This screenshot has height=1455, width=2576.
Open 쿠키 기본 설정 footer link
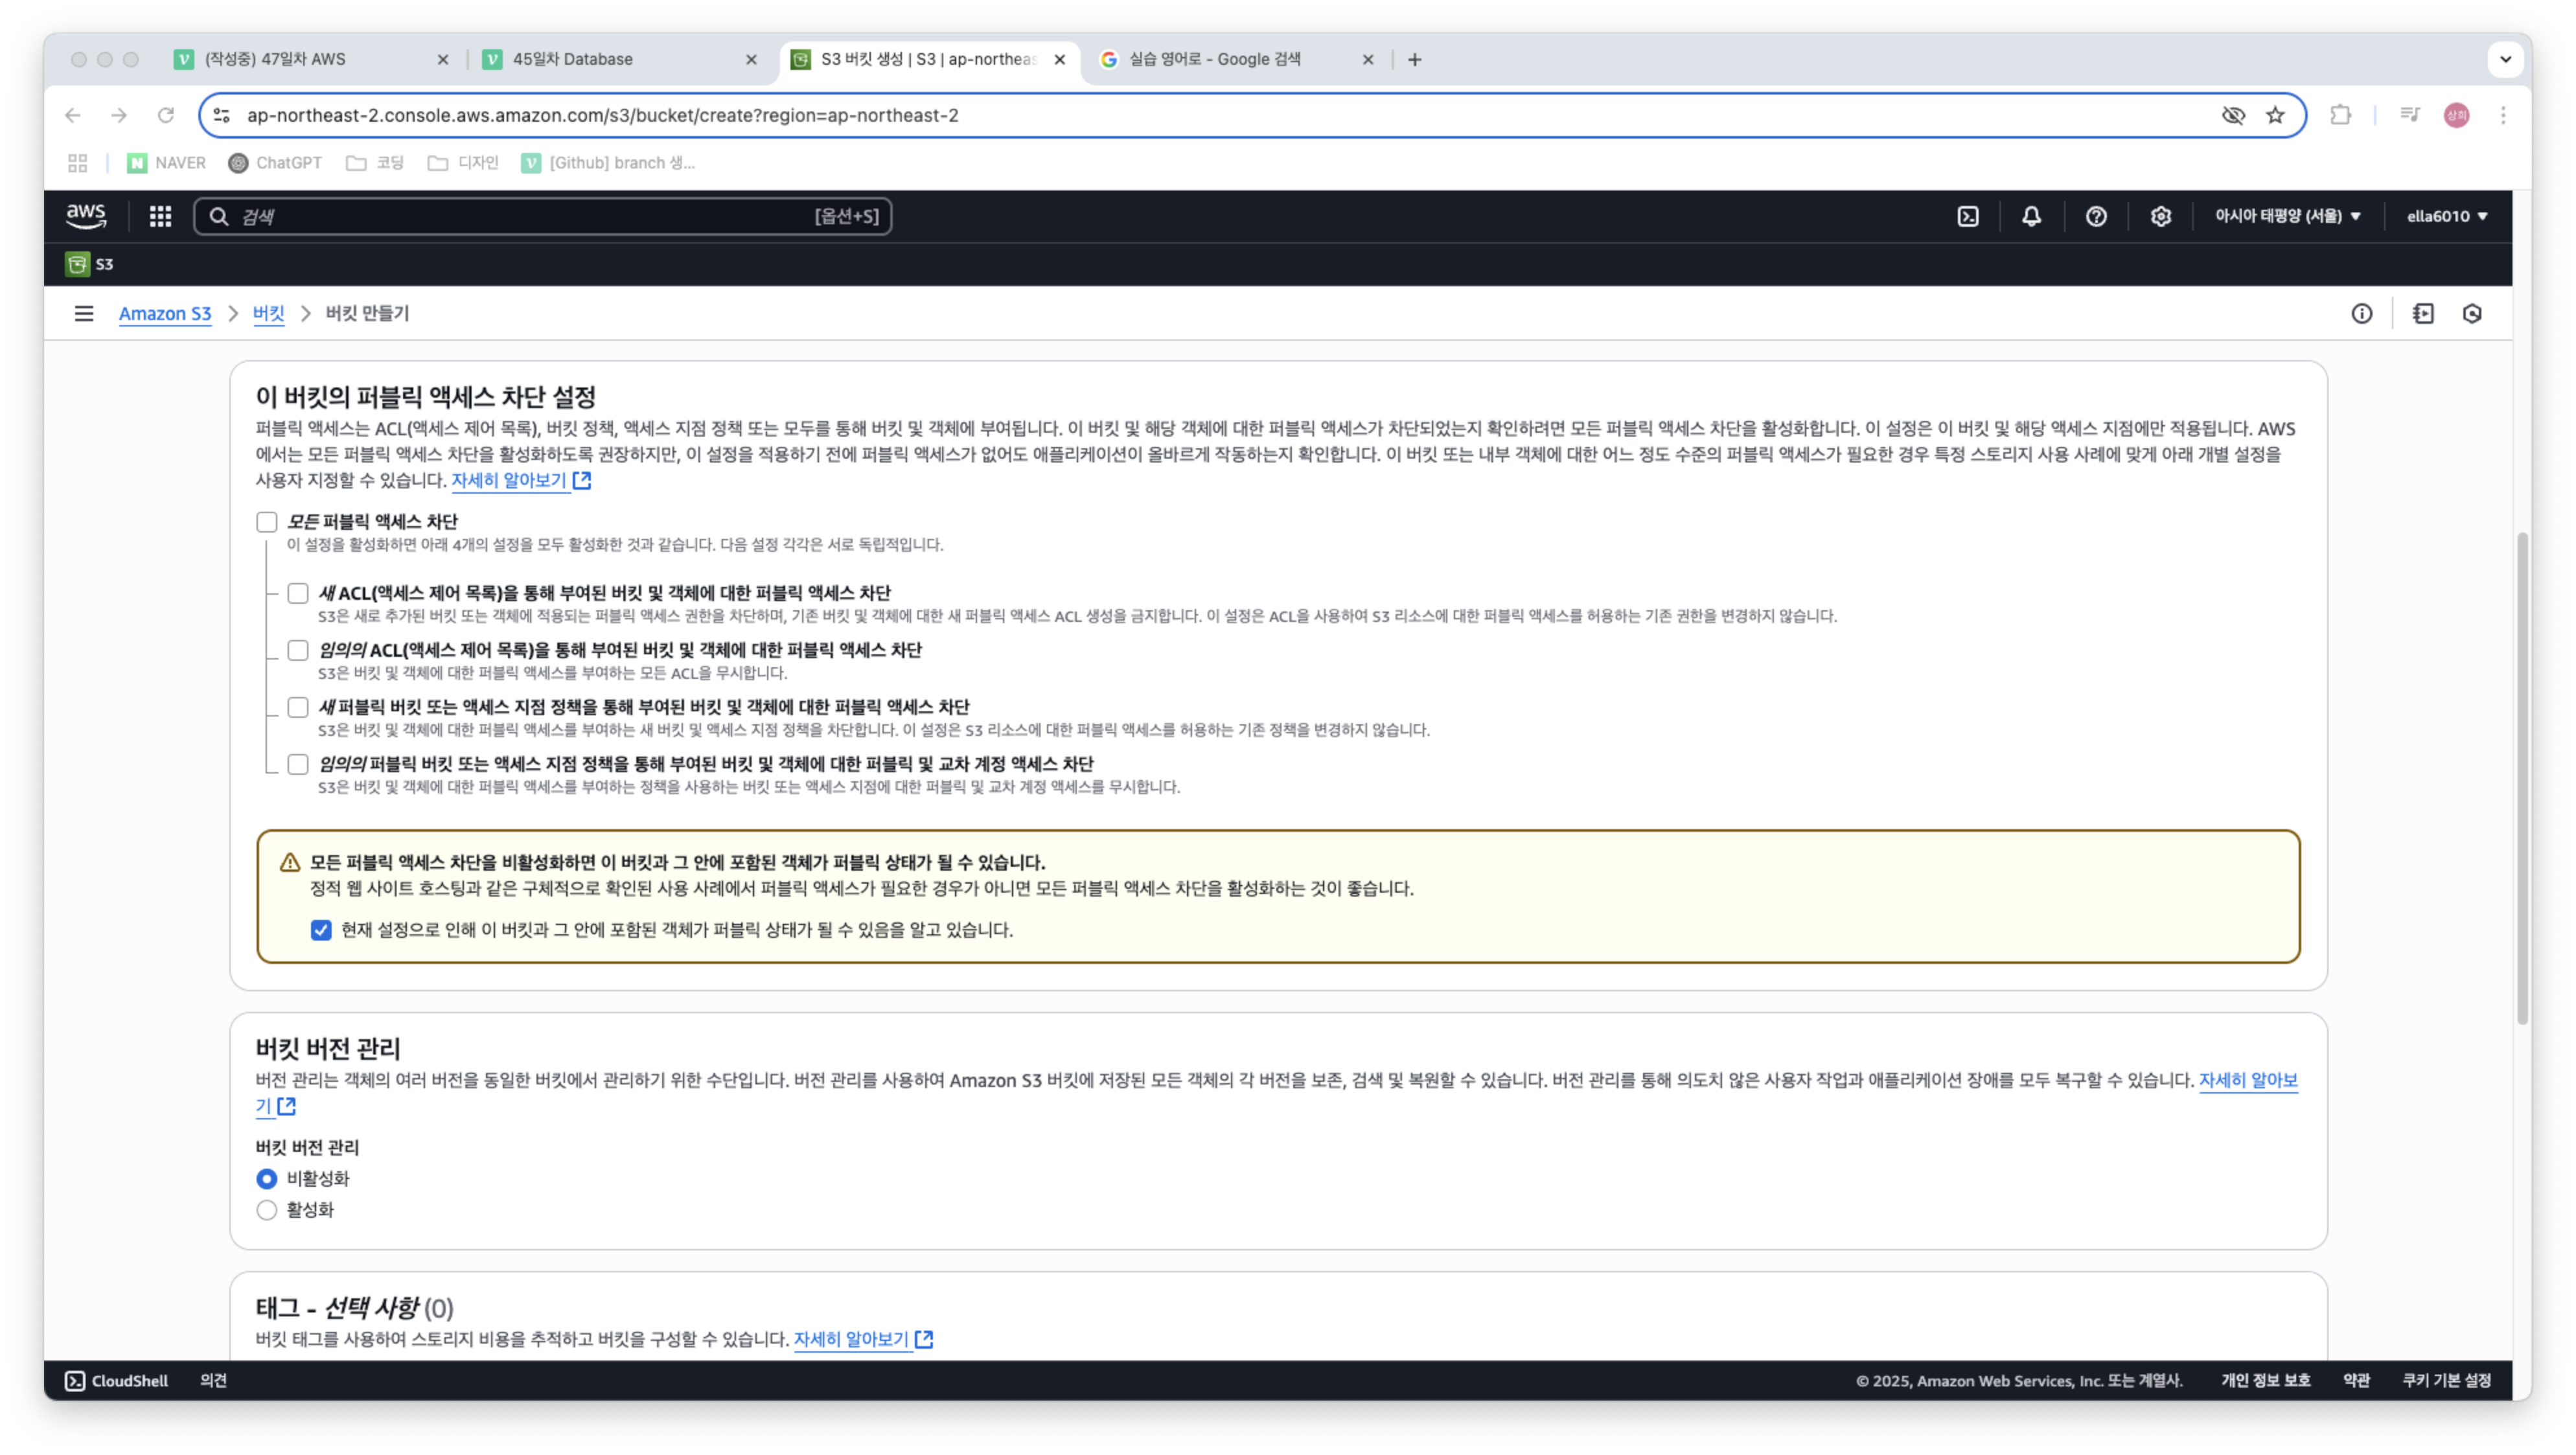(2446, 1380)
